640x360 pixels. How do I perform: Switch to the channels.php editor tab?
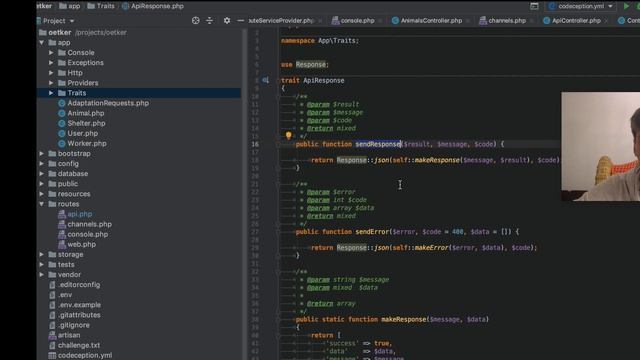tap(502, 20)
